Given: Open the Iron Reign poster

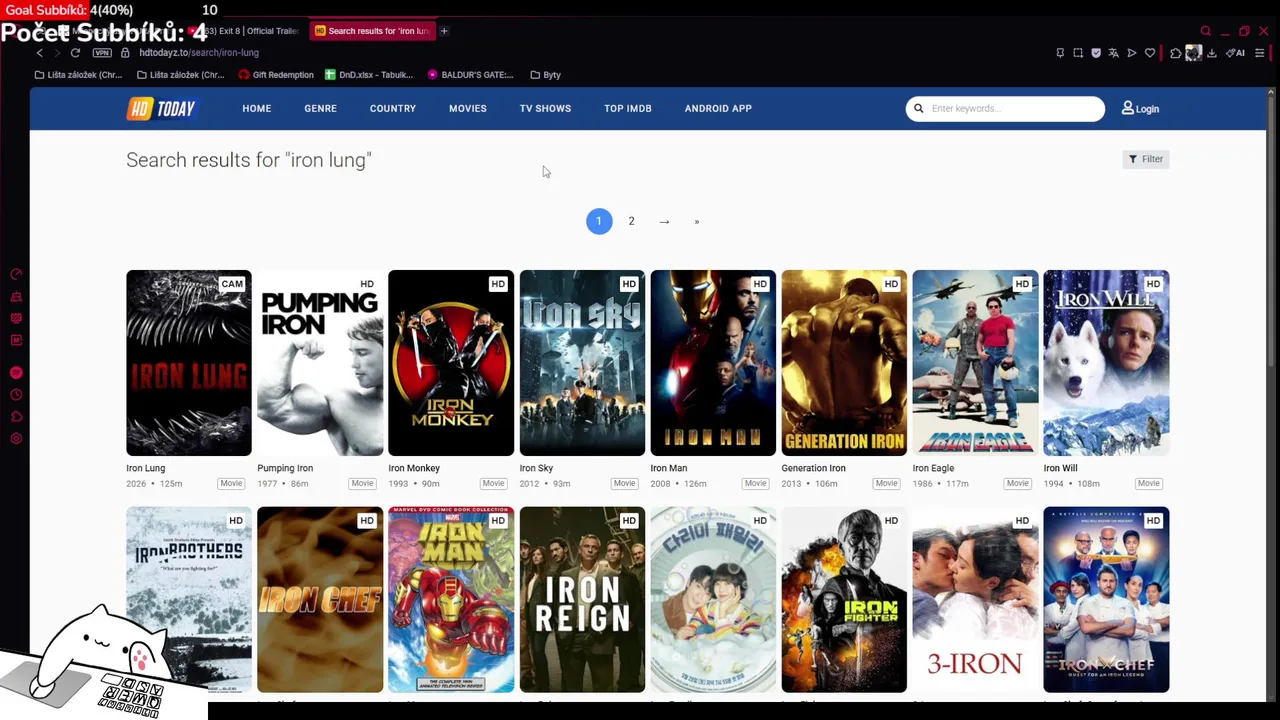Looking at the screenshot, I should tap(582, 599).
